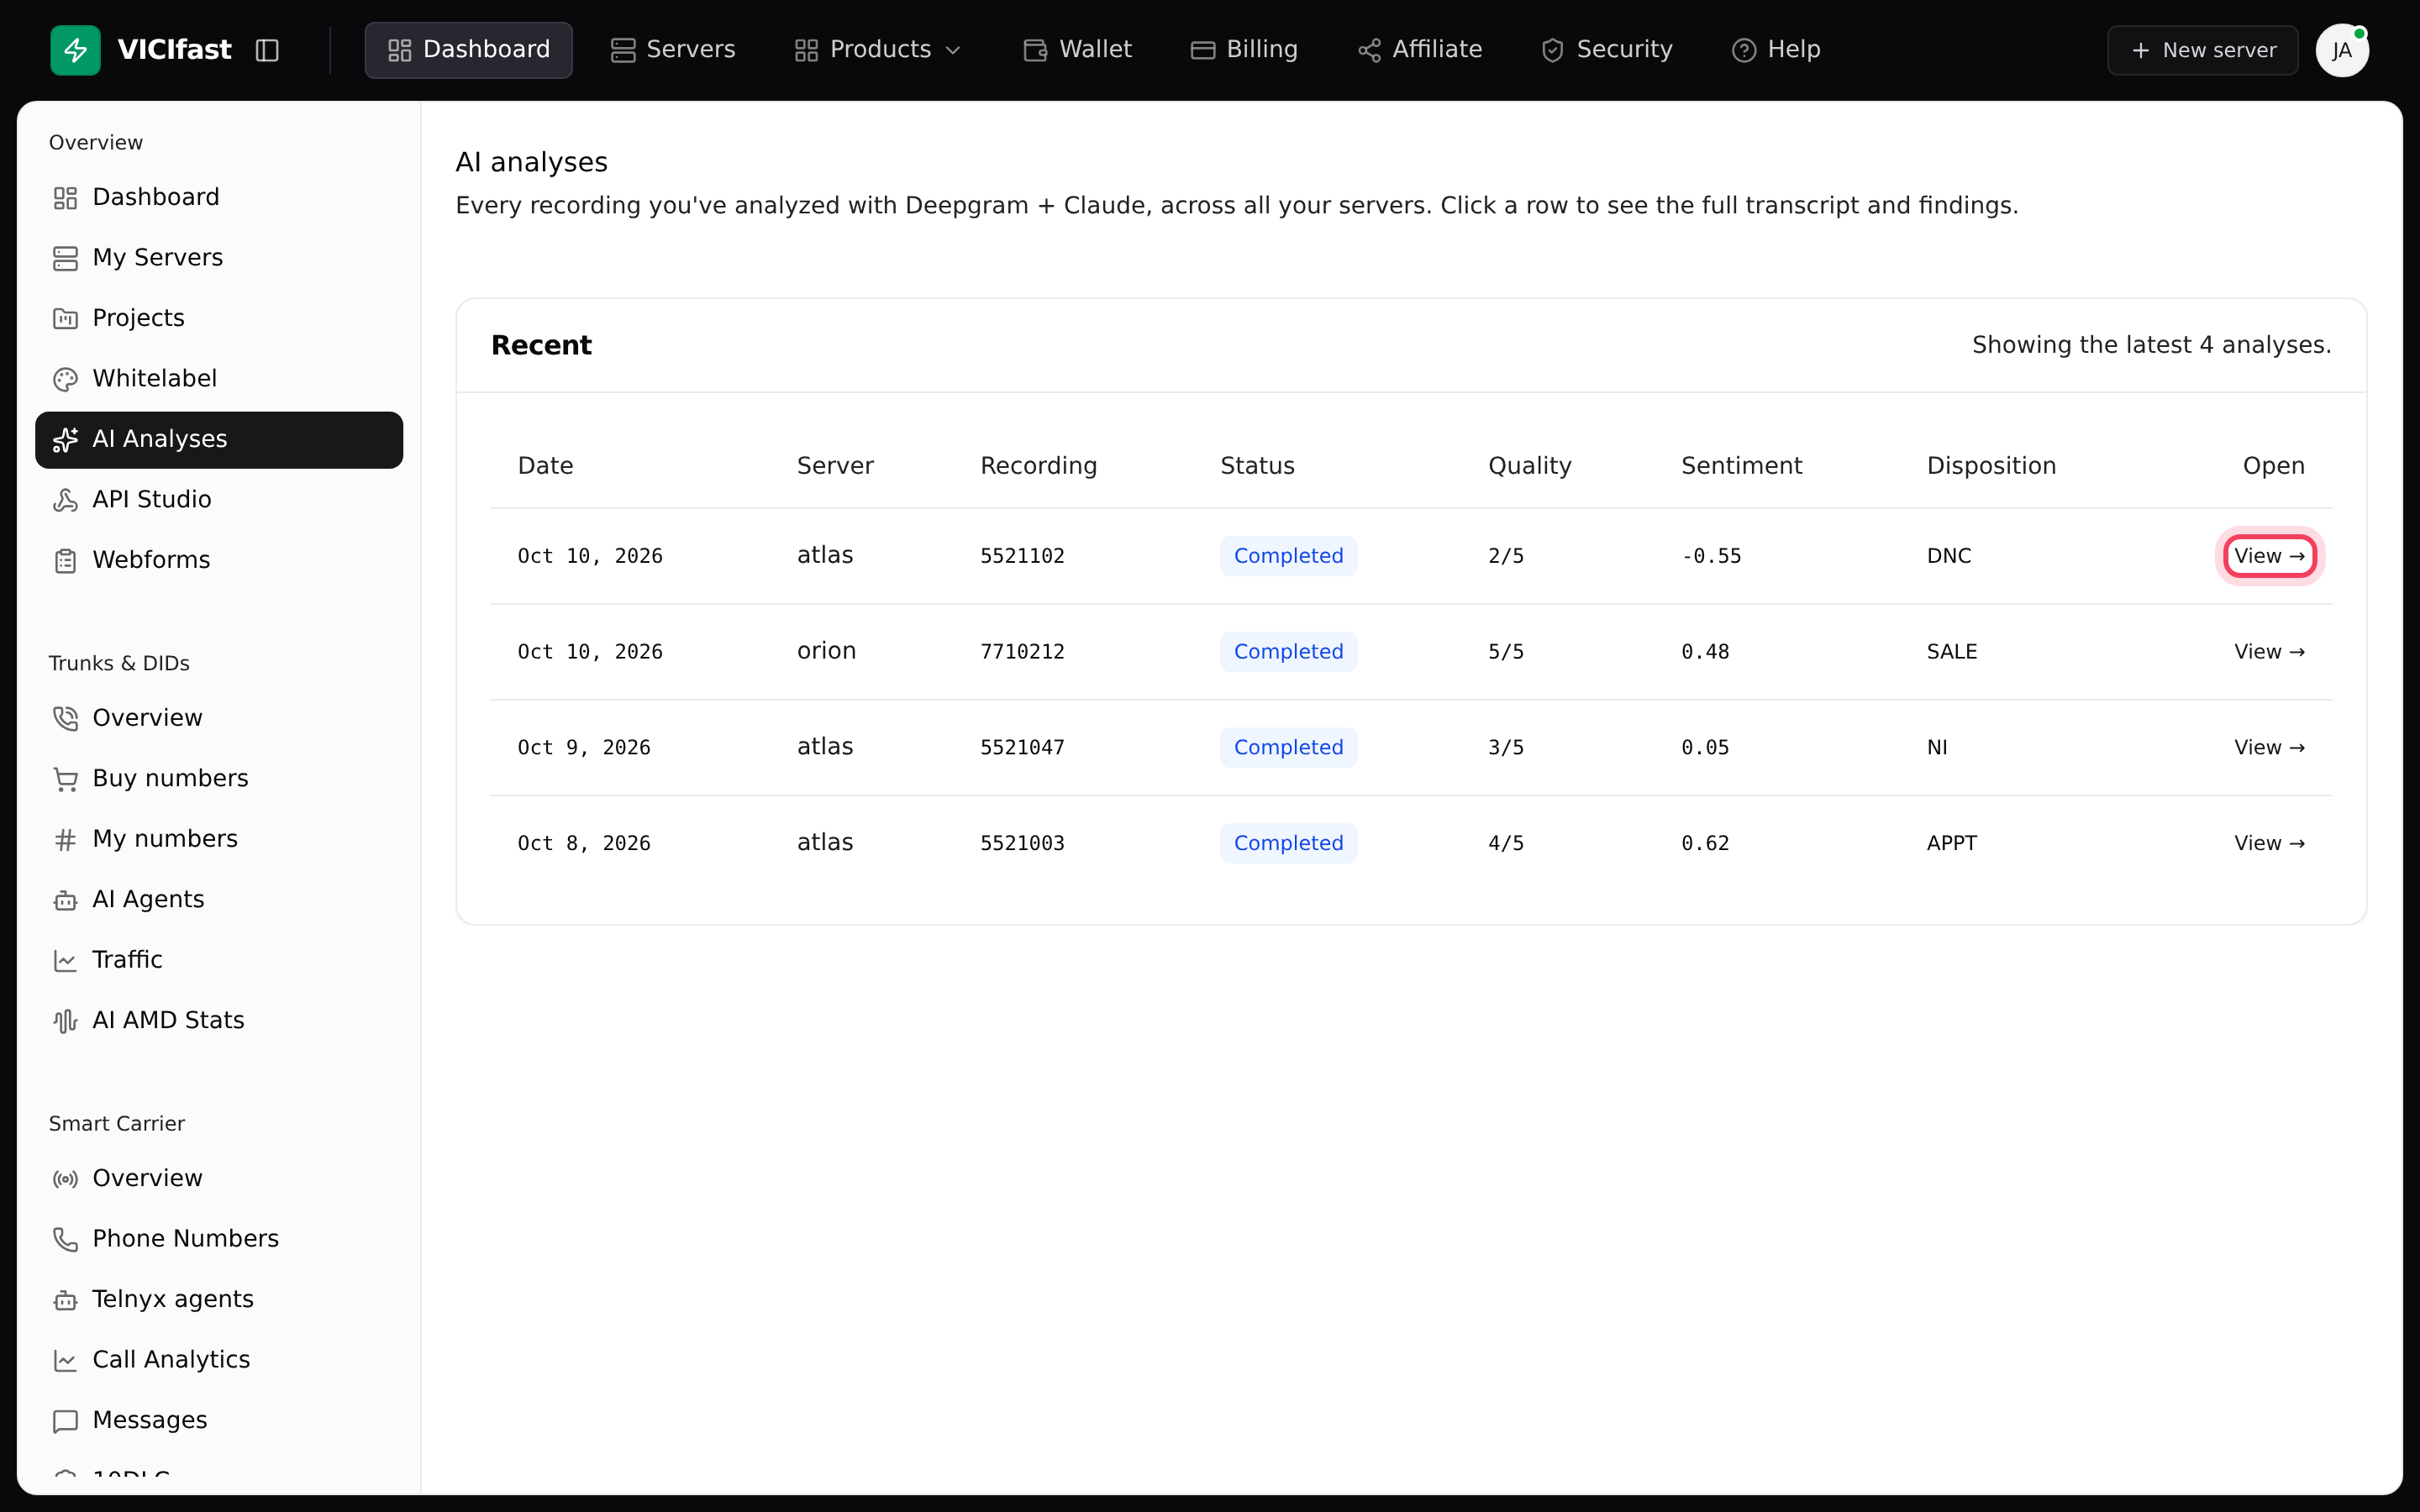Click Help in the top navigation
Image resolution: width=2420 pixels, height=1512 pixels.
pos(1776,50)
